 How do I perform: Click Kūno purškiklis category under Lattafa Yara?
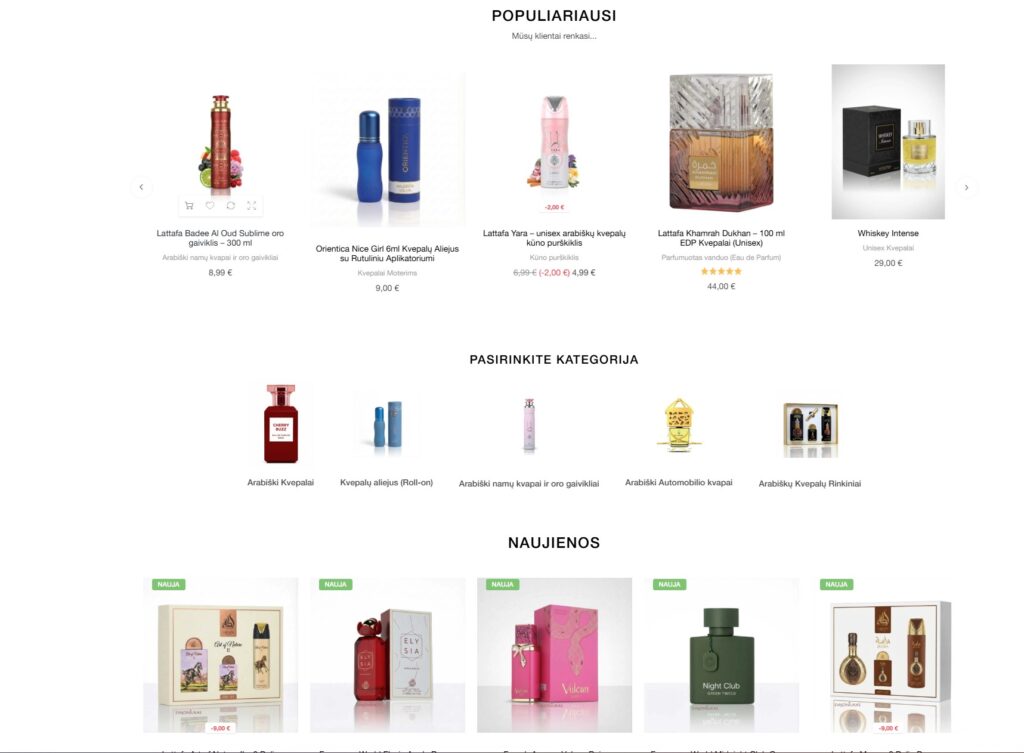554,257
